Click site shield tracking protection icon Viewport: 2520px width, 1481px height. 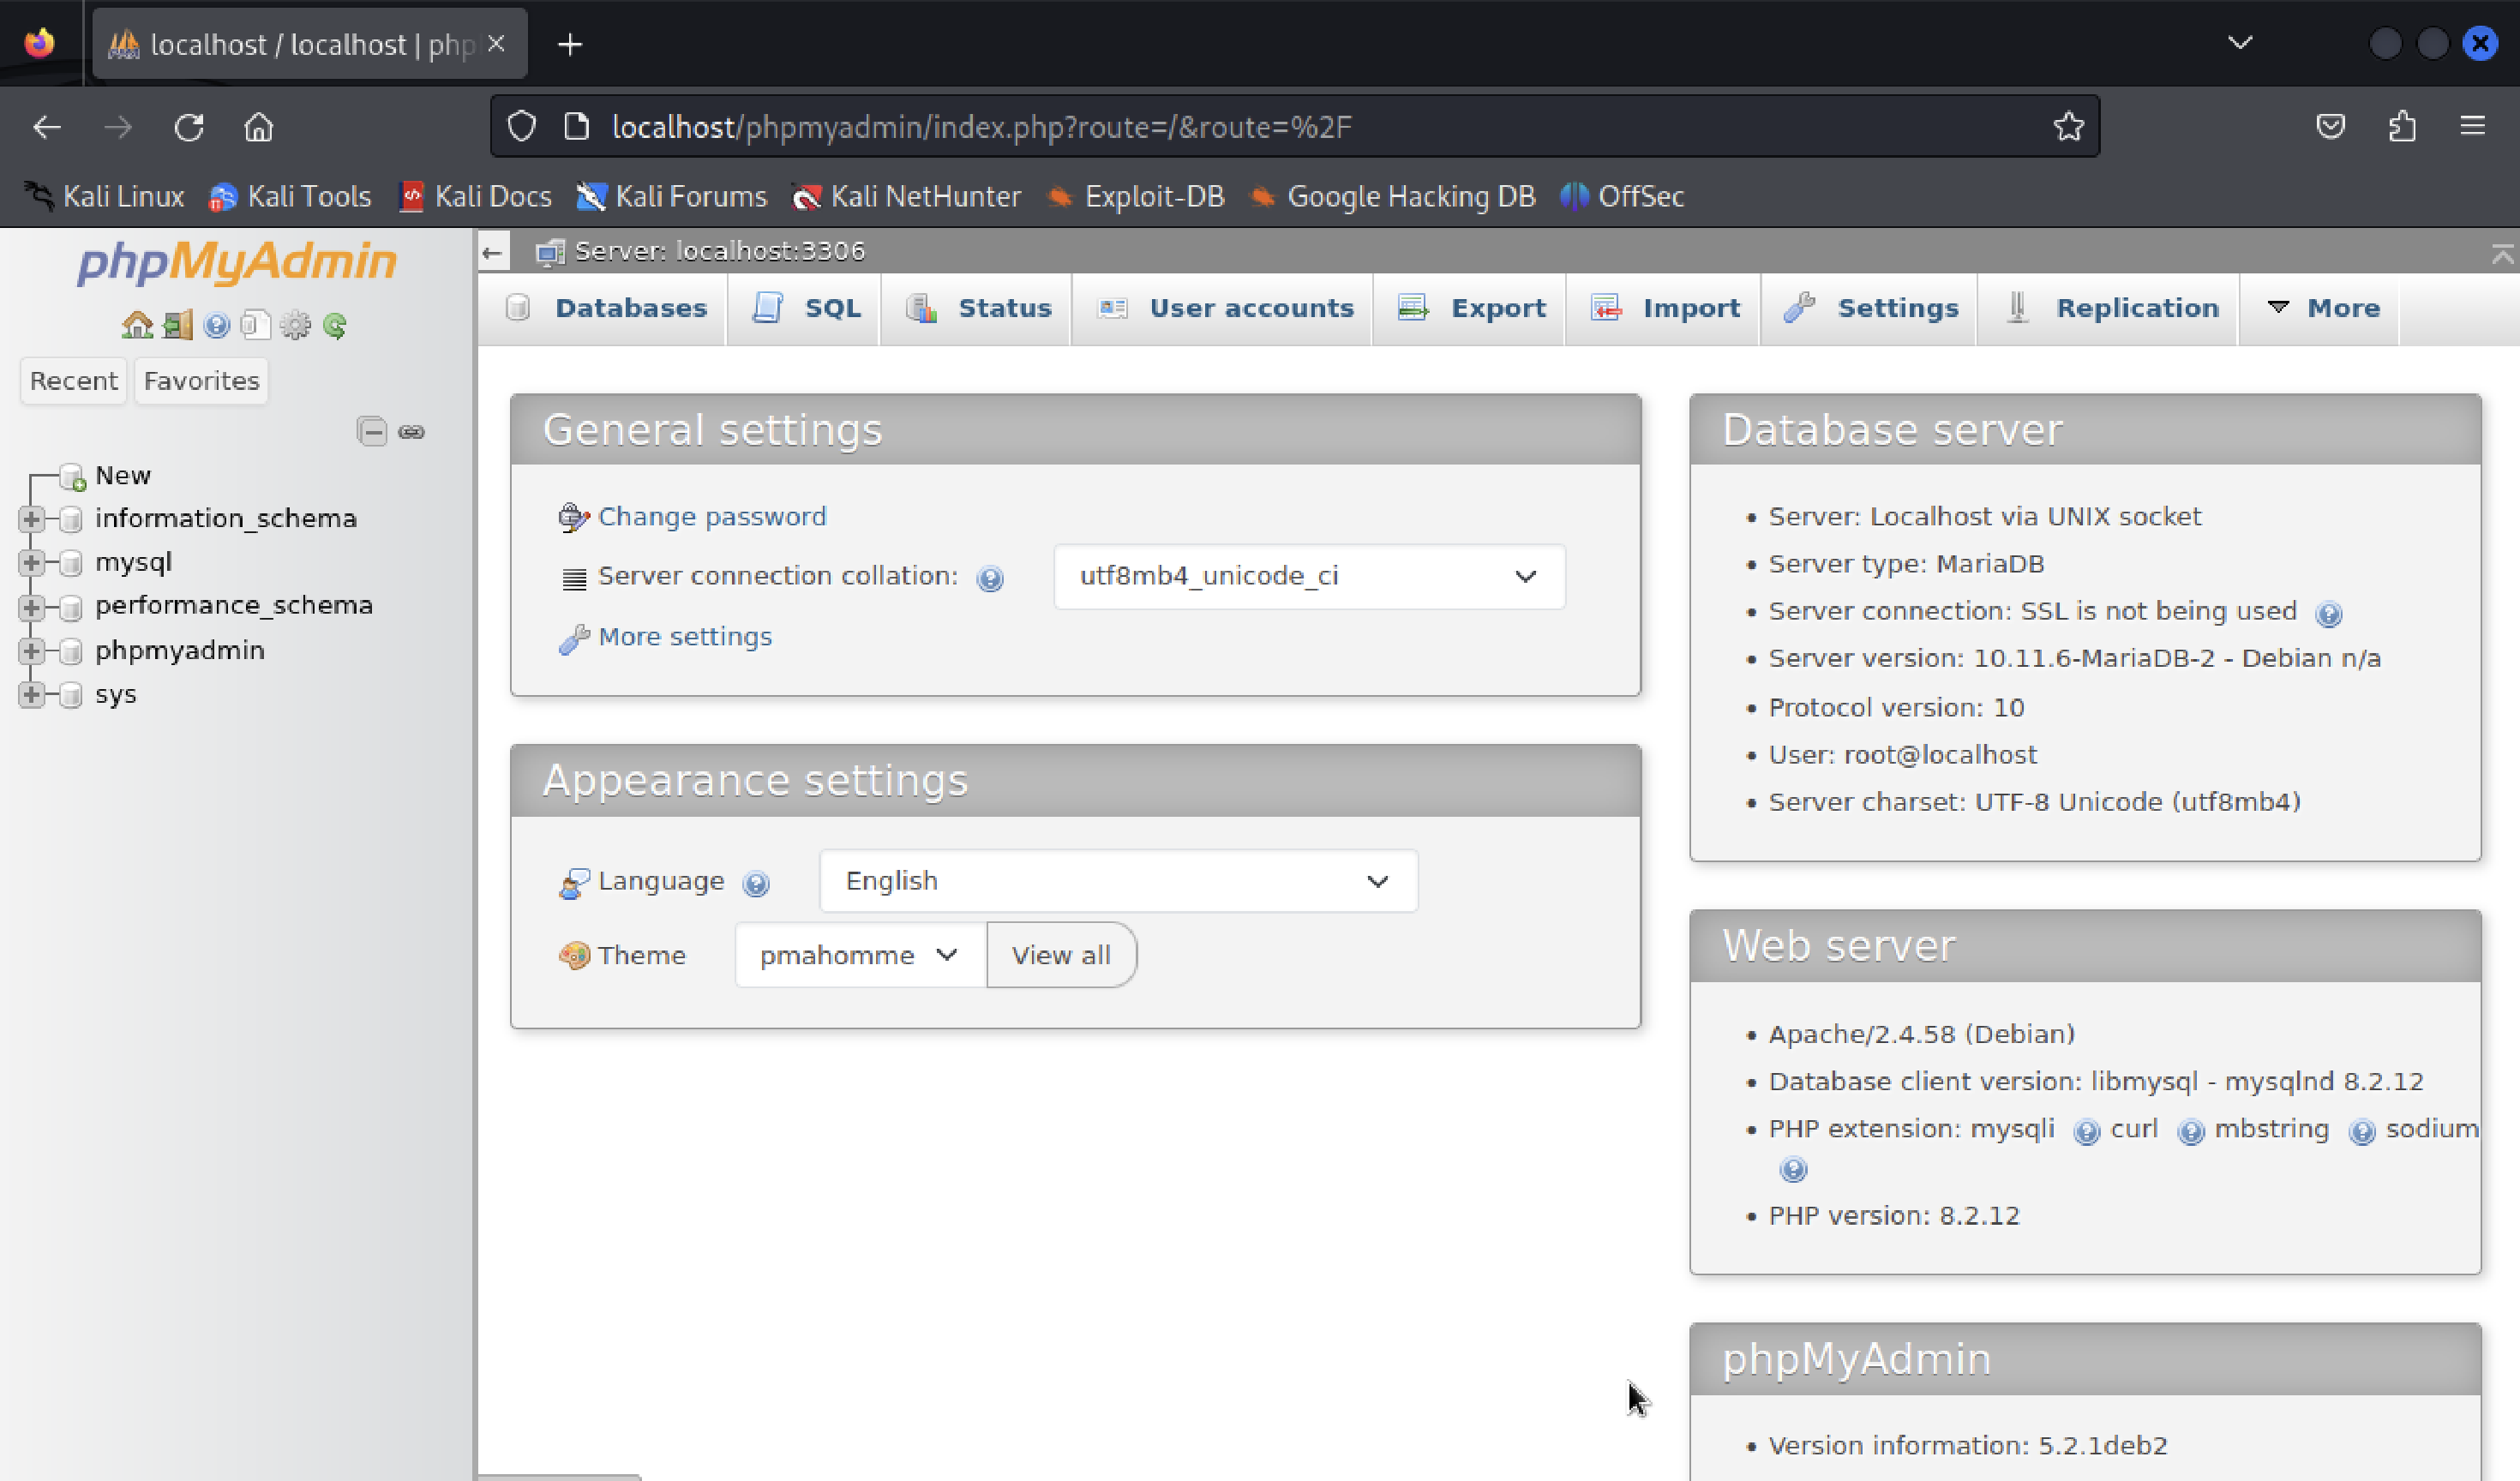coord(521,126)
